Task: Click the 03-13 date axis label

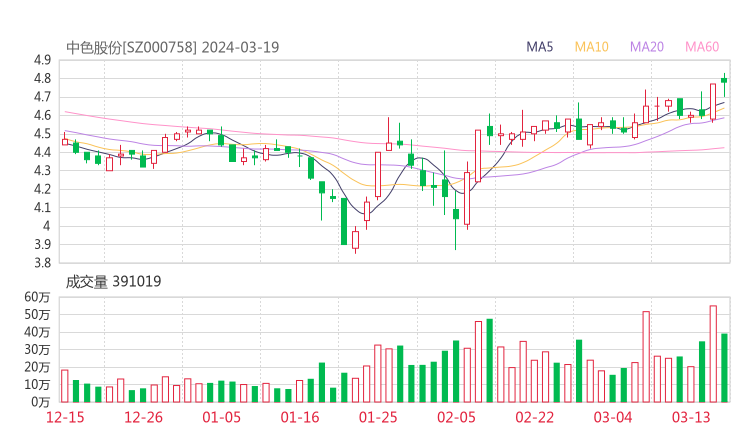Action: point(691,417)
